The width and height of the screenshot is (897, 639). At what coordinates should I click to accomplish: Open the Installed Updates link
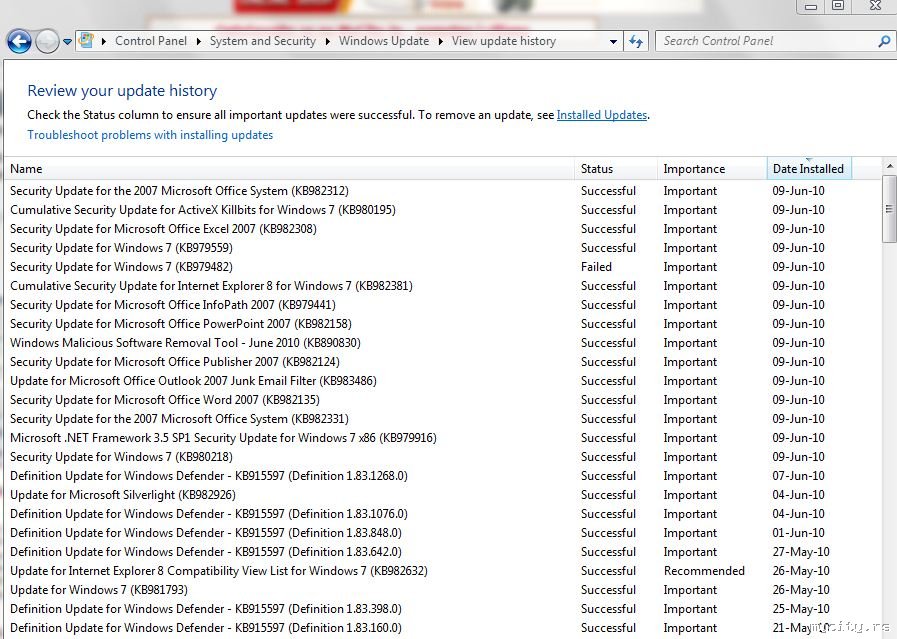(x=602, y=115)
